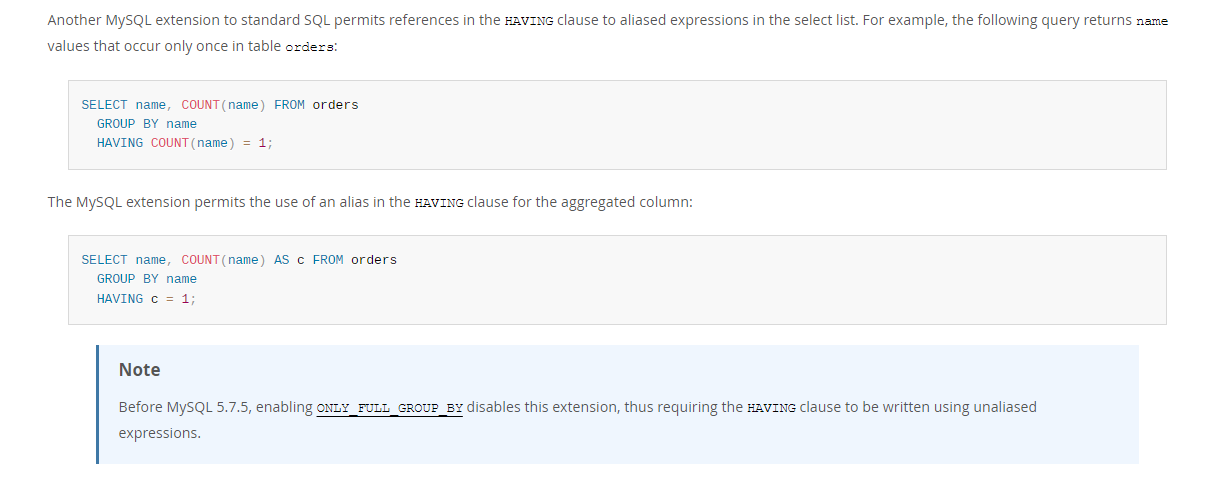This screenshot has width=1232, height=487.
Task: Click SELECT keyword in the first code block
Action: point(104,105)
